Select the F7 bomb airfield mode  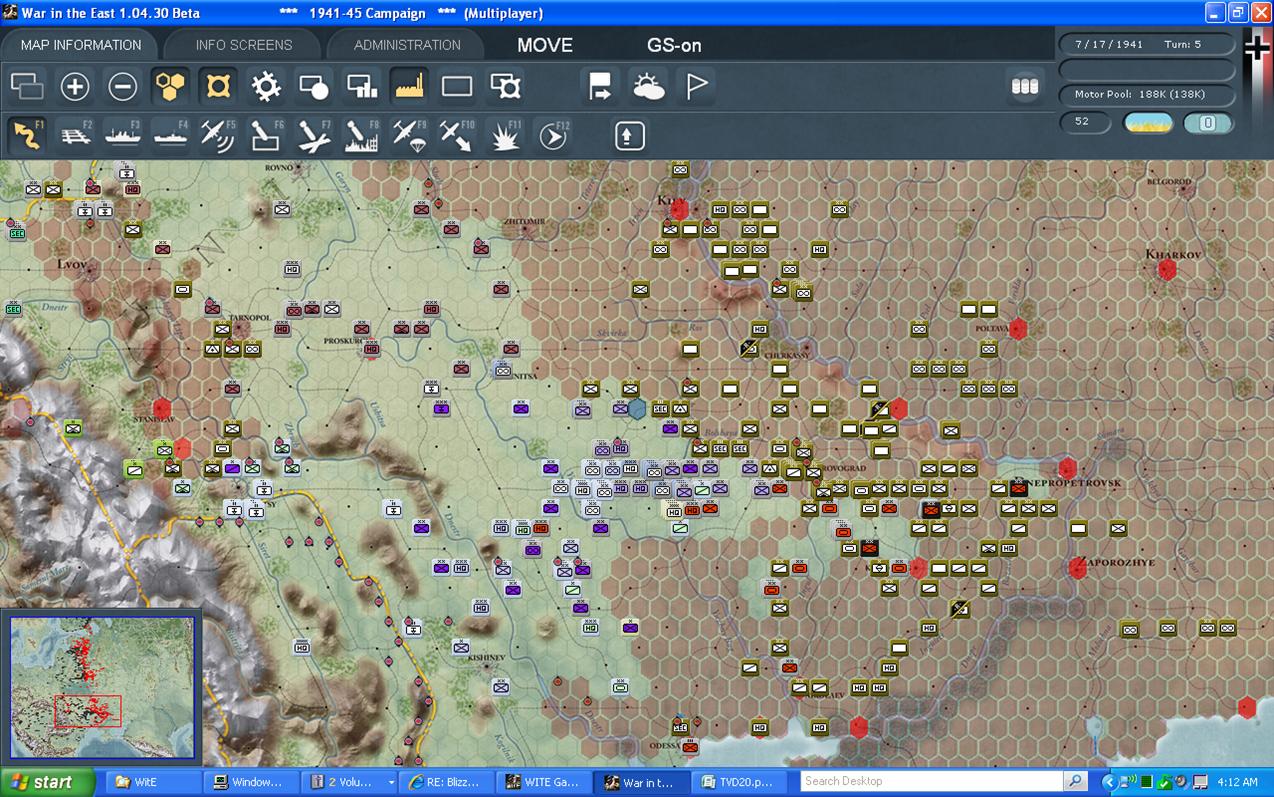[314, 134]
